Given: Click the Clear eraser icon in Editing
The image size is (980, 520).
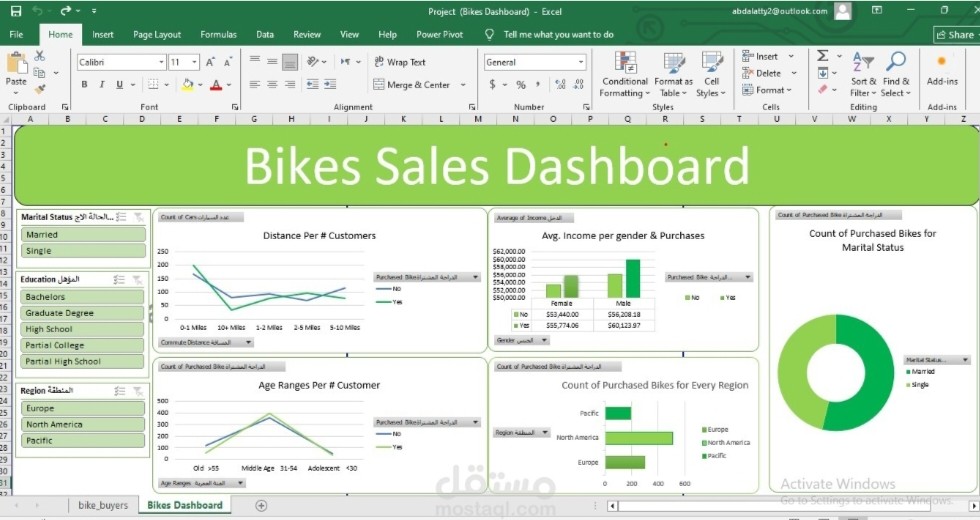Looking at the screenshot, I should (823, 89).
